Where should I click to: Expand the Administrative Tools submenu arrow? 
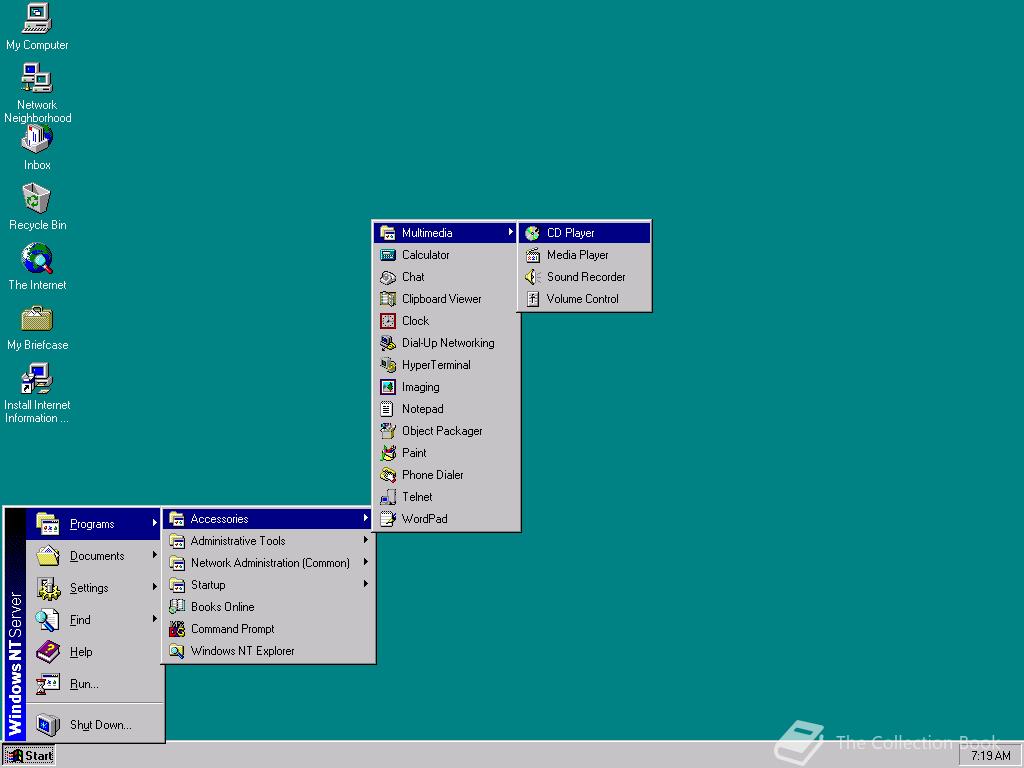[x=365, y=541]
